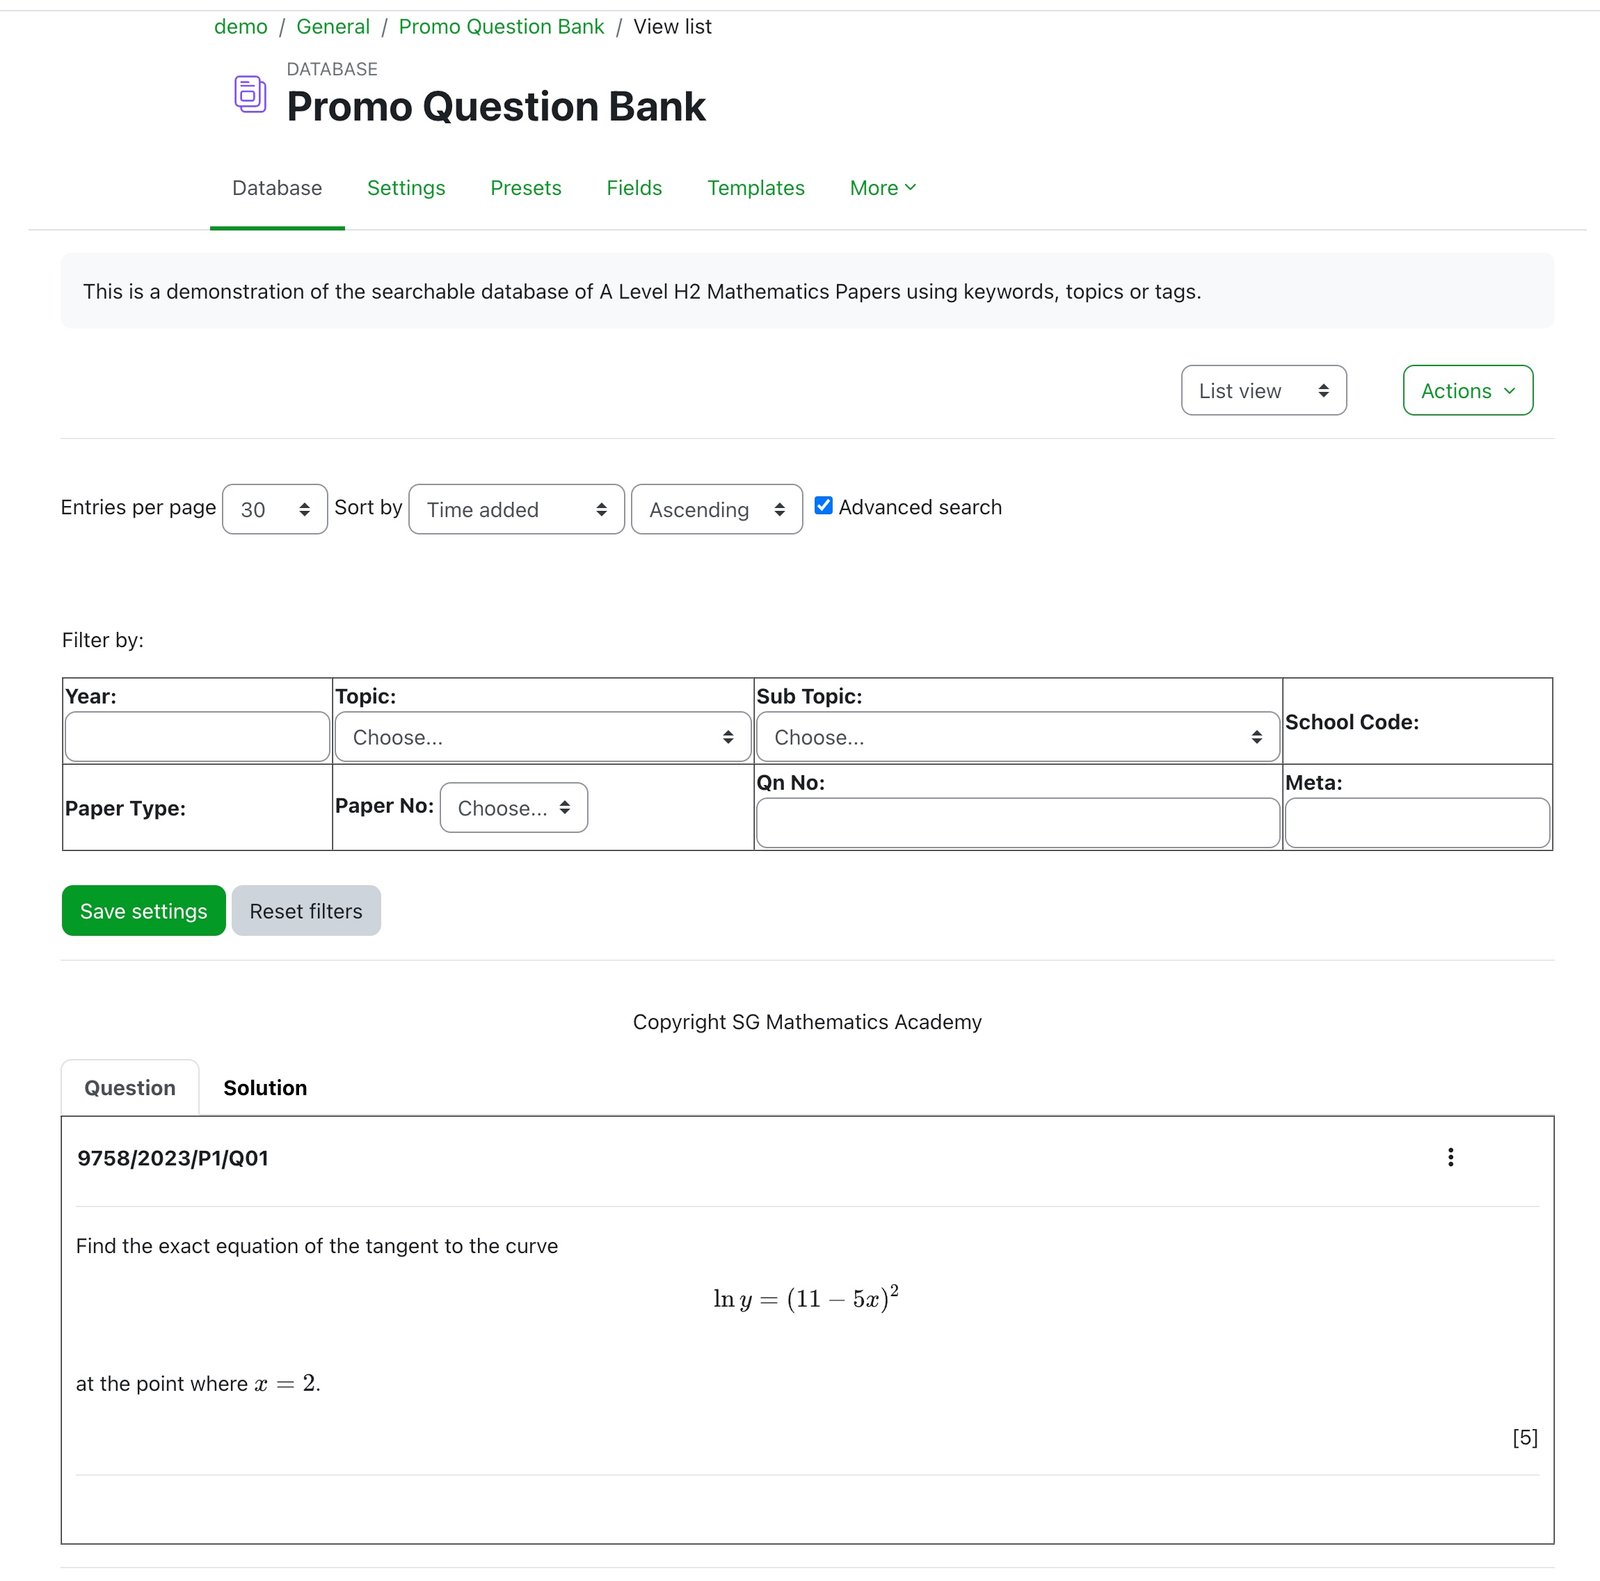Expand the More navigation menu

[882, 188]
